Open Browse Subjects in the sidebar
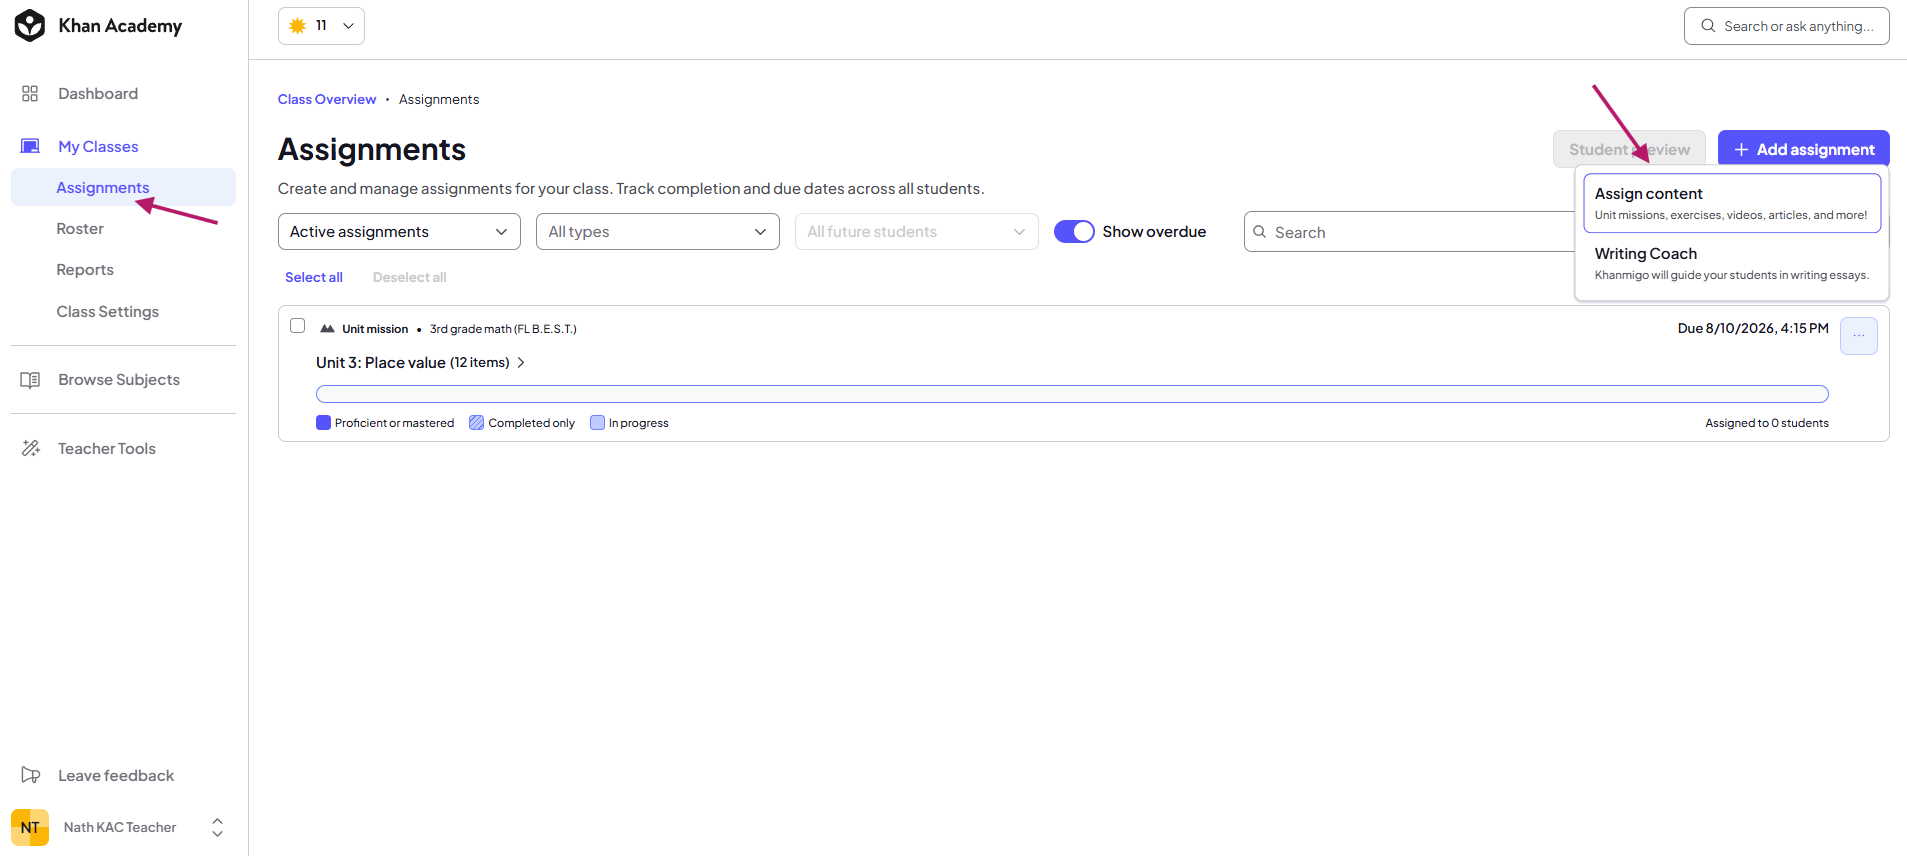1907x856 pixels. click(x=119, y=380)
